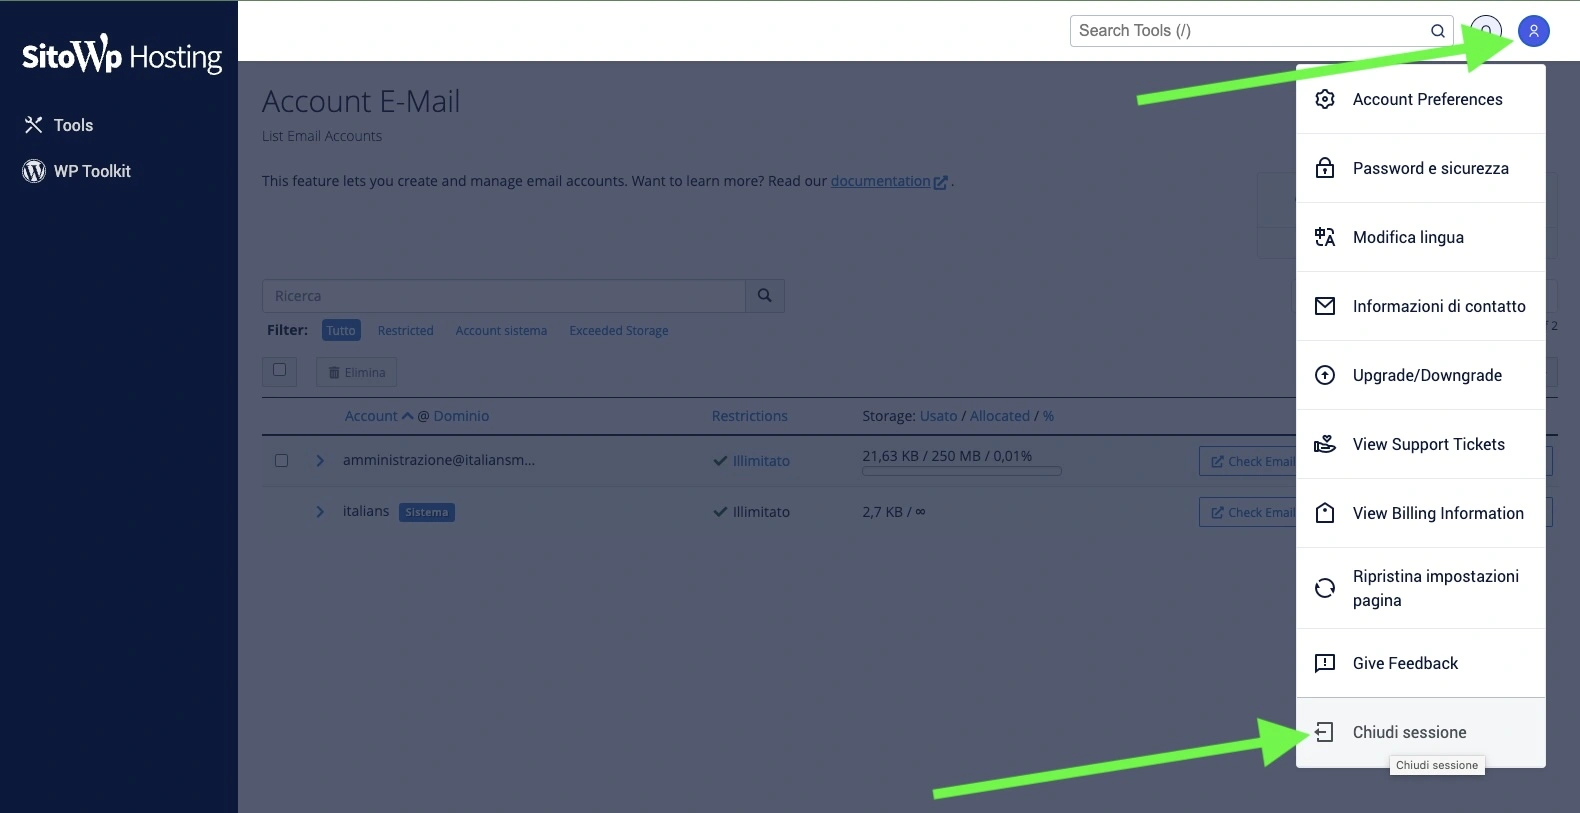Click the translate icon beside Modifica lingua
1580x813 pixels.
[x=1325, y=237]
